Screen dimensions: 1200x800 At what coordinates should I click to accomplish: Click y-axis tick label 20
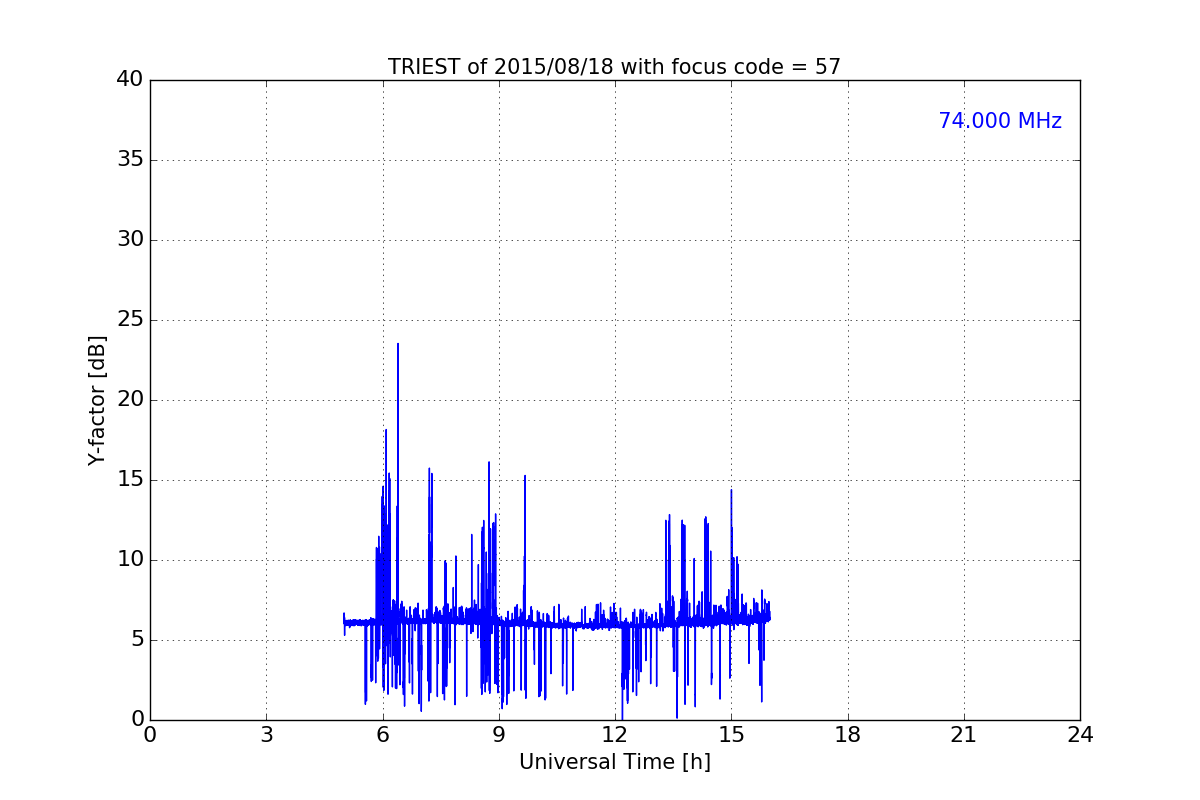coord(130,400)
